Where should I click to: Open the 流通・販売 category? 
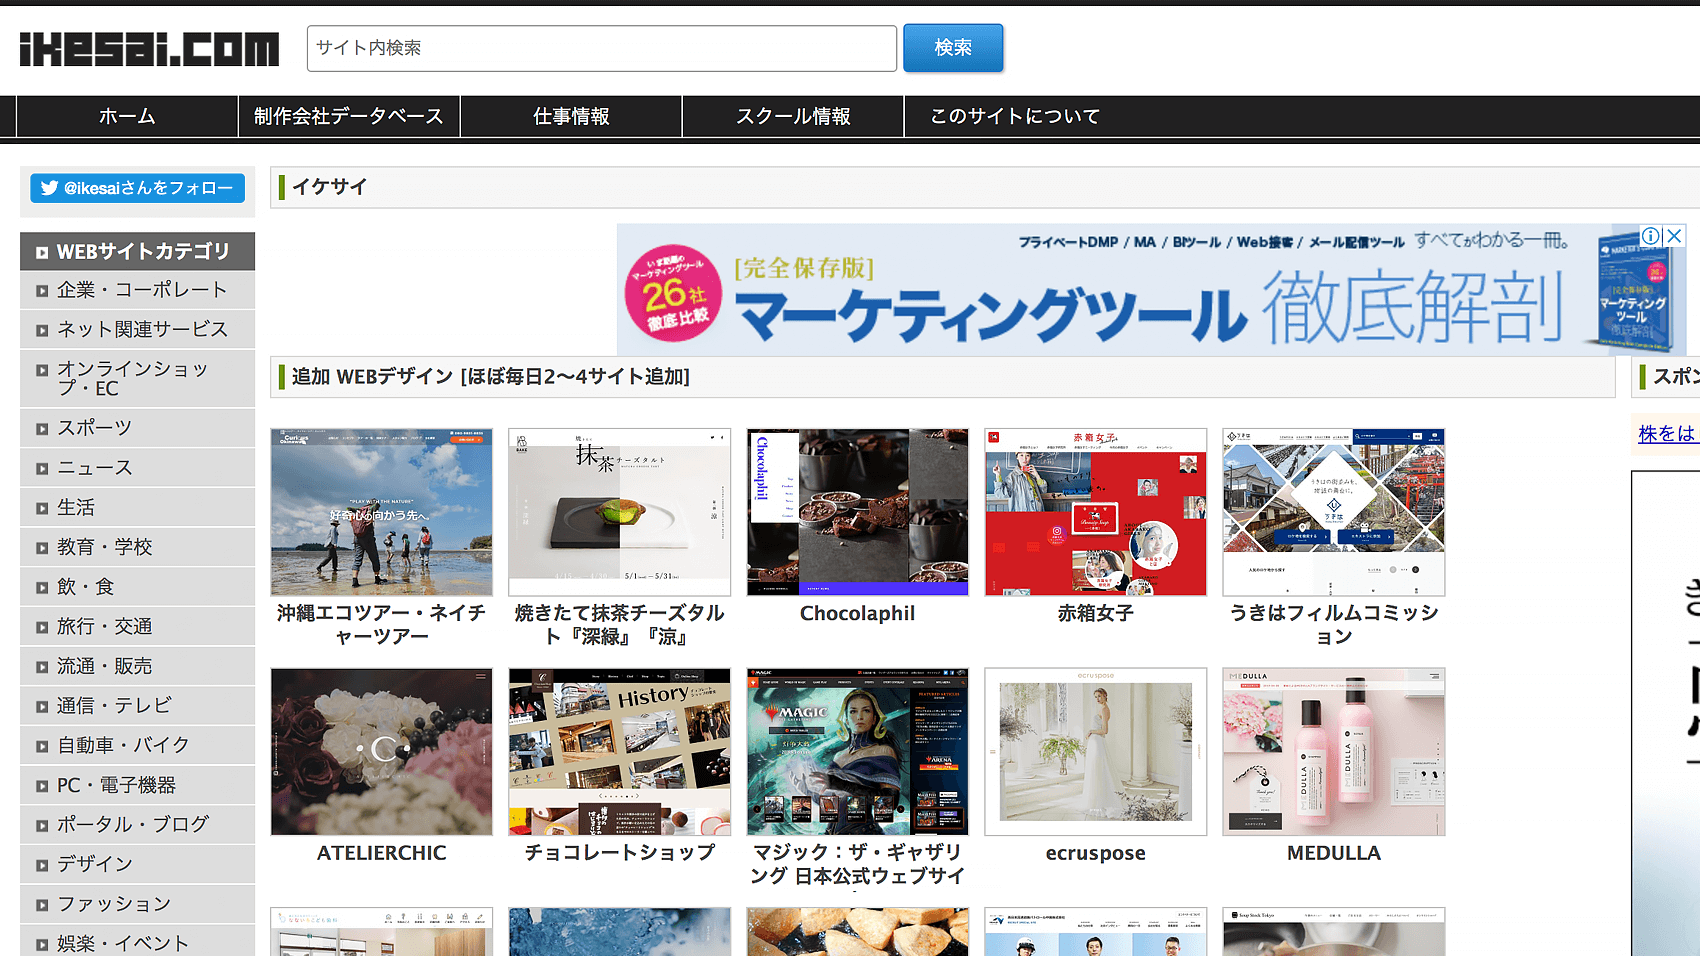pos(138,666)
